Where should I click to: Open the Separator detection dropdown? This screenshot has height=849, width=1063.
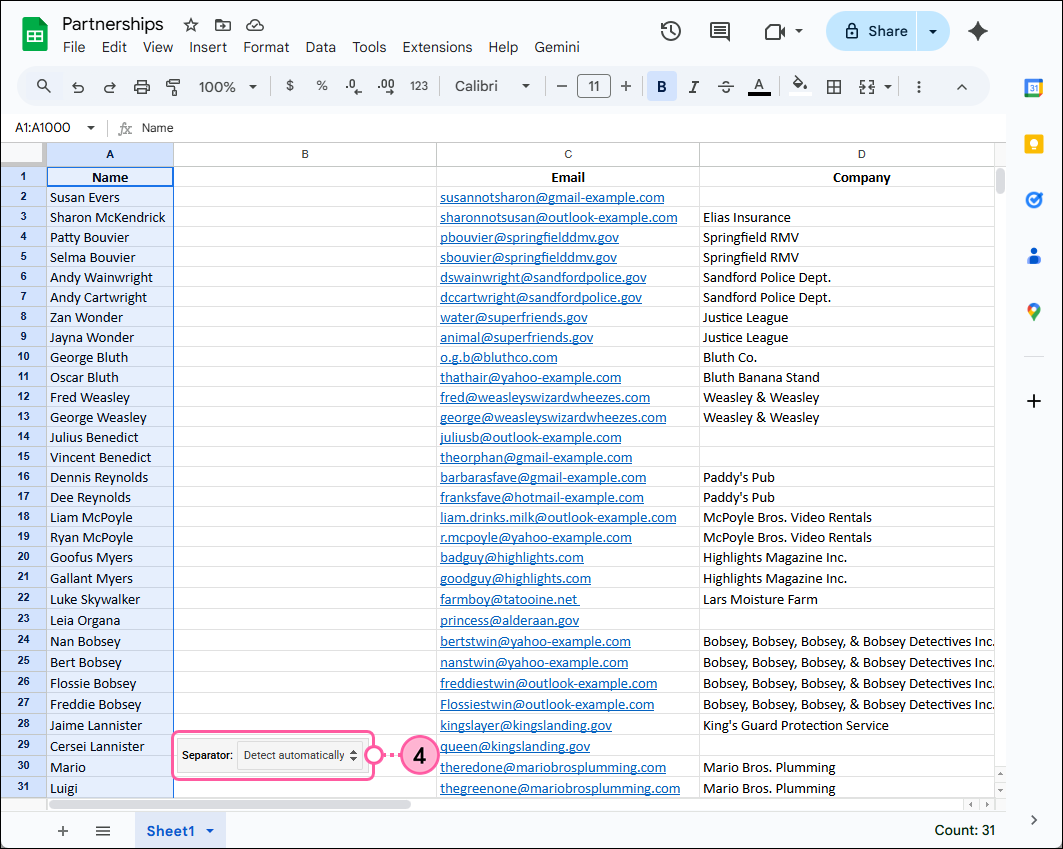300,755
